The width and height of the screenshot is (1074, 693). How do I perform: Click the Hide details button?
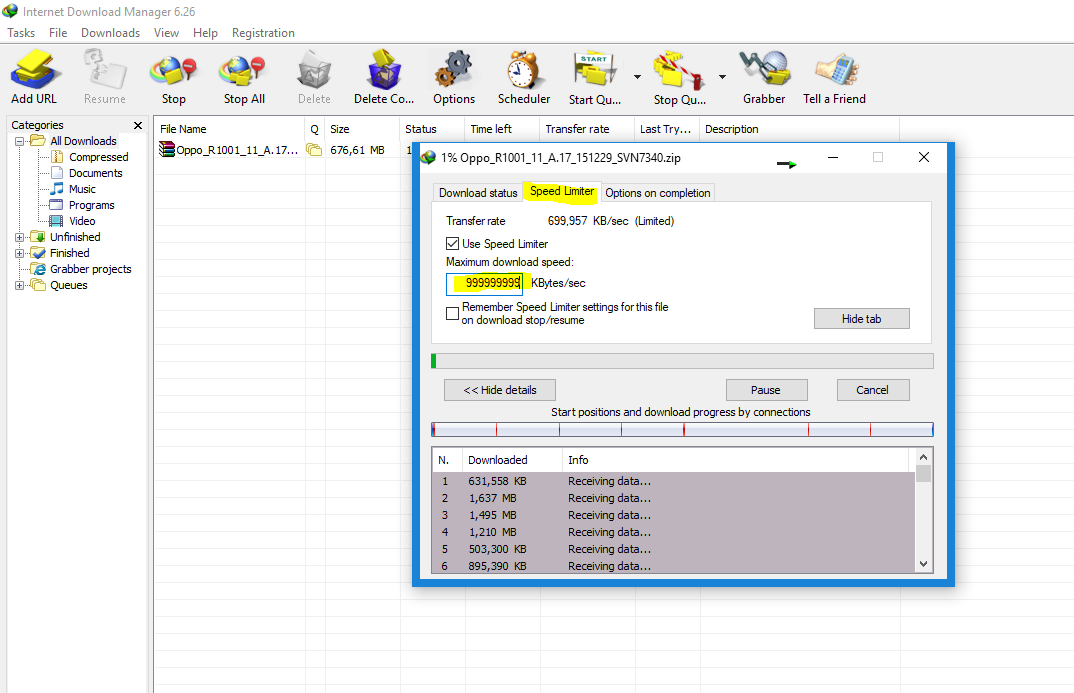click(500, 390)
